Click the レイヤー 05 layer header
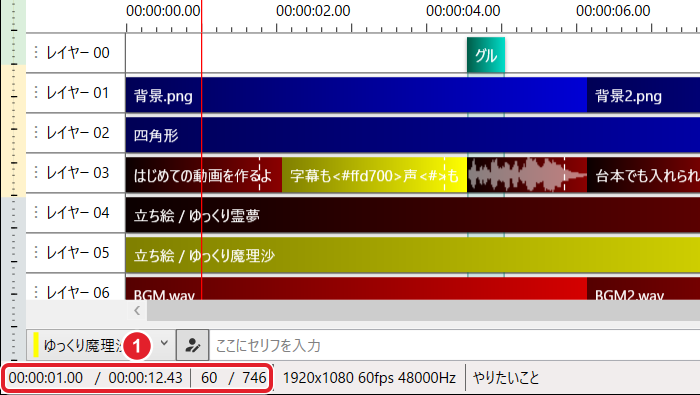This screenshot has width=700, height=395. click(76, 253)
